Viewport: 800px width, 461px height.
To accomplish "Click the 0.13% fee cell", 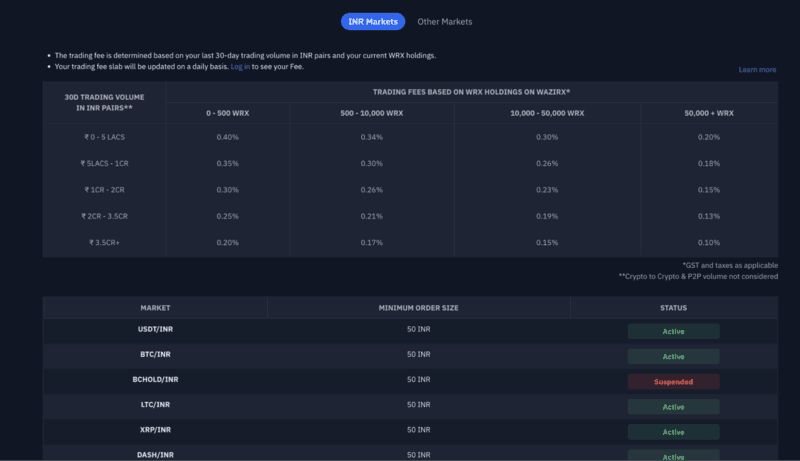I will coord(709,216).
